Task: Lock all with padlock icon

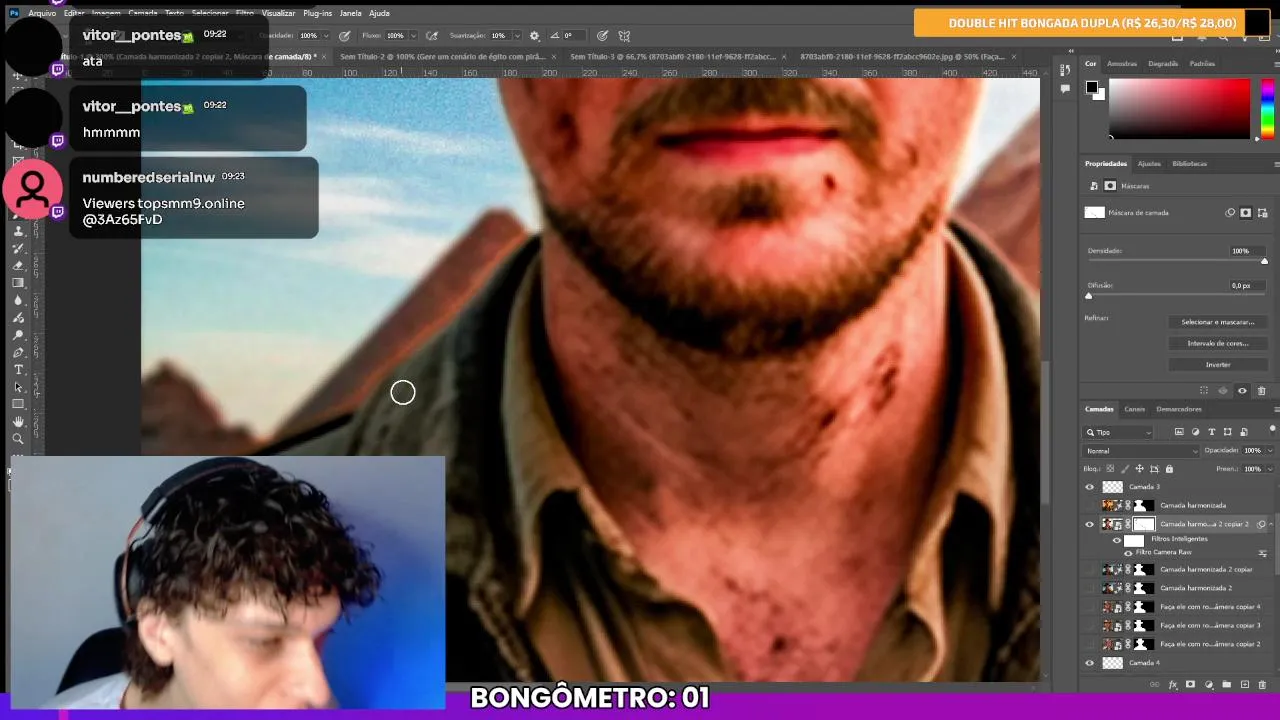Action: (1169, 469)
